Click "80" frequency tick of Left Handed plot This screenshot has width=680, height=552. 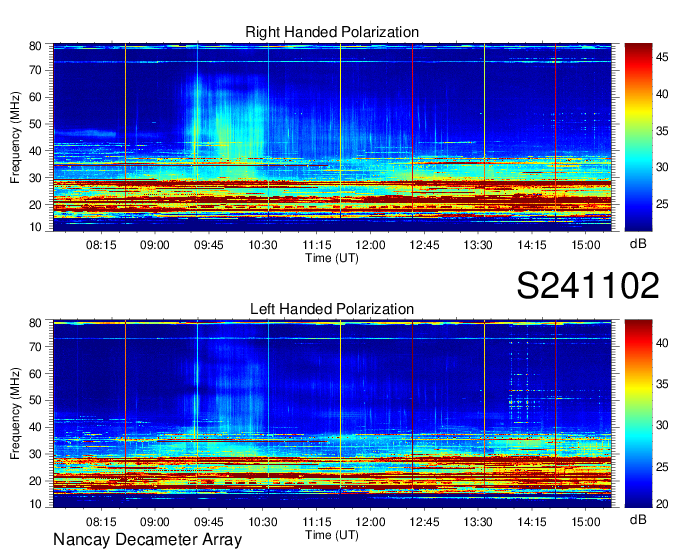35,323
